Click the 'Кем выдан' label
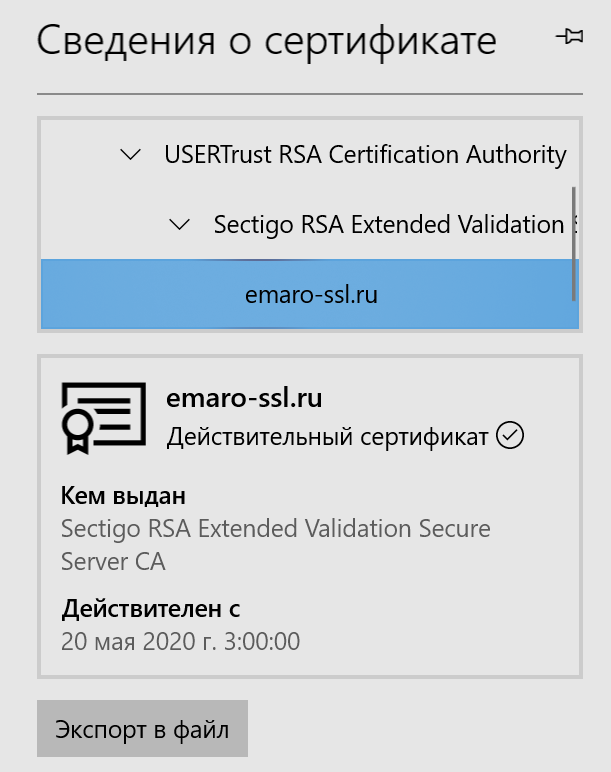The image size is (611, 772). coord(123,496)
